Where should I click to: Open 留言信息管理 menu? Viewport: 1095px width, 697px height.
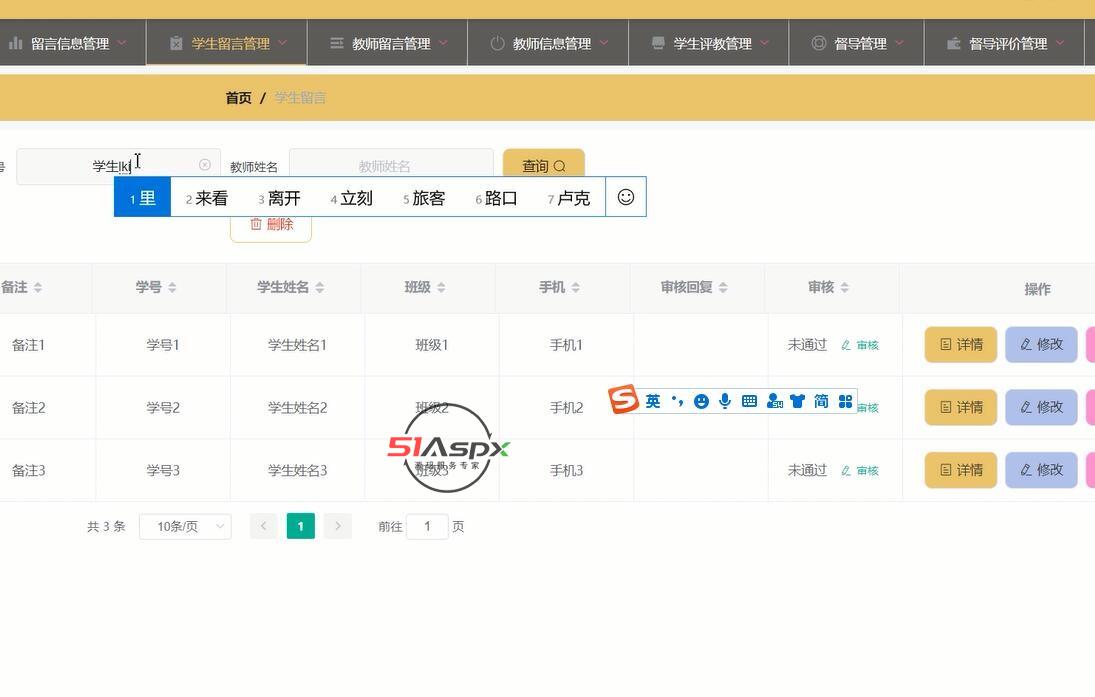(x=68, y=43)
